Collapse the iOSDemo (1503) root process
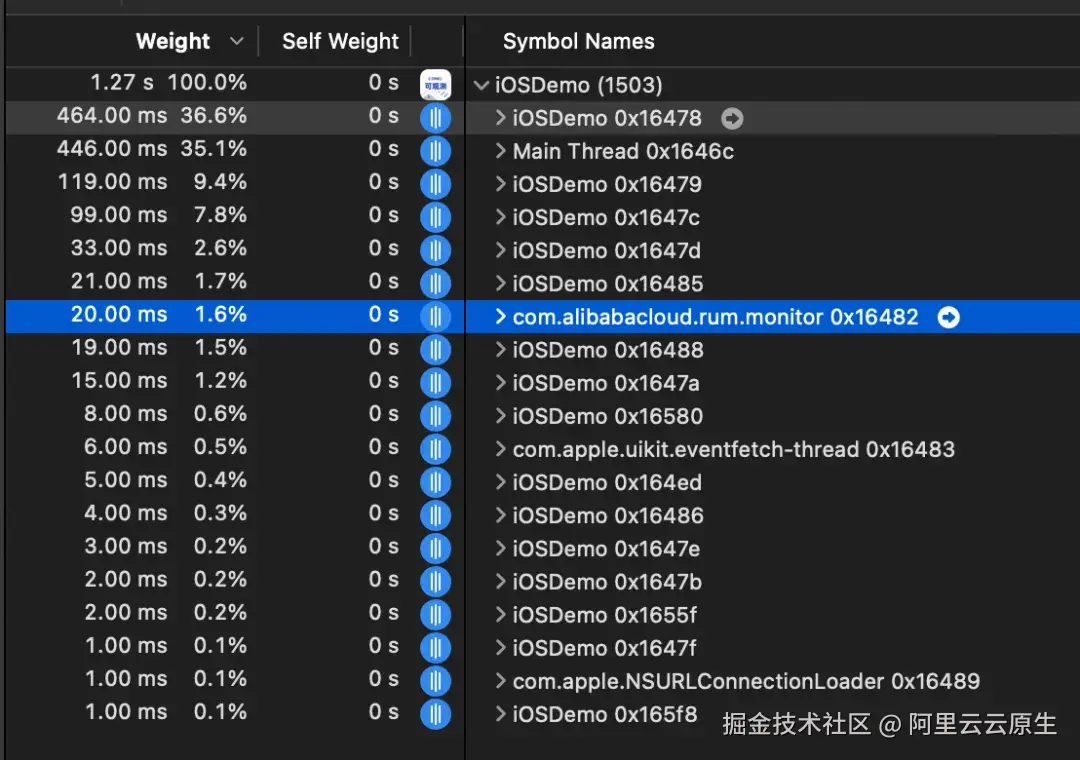 [x=481, y=86]
